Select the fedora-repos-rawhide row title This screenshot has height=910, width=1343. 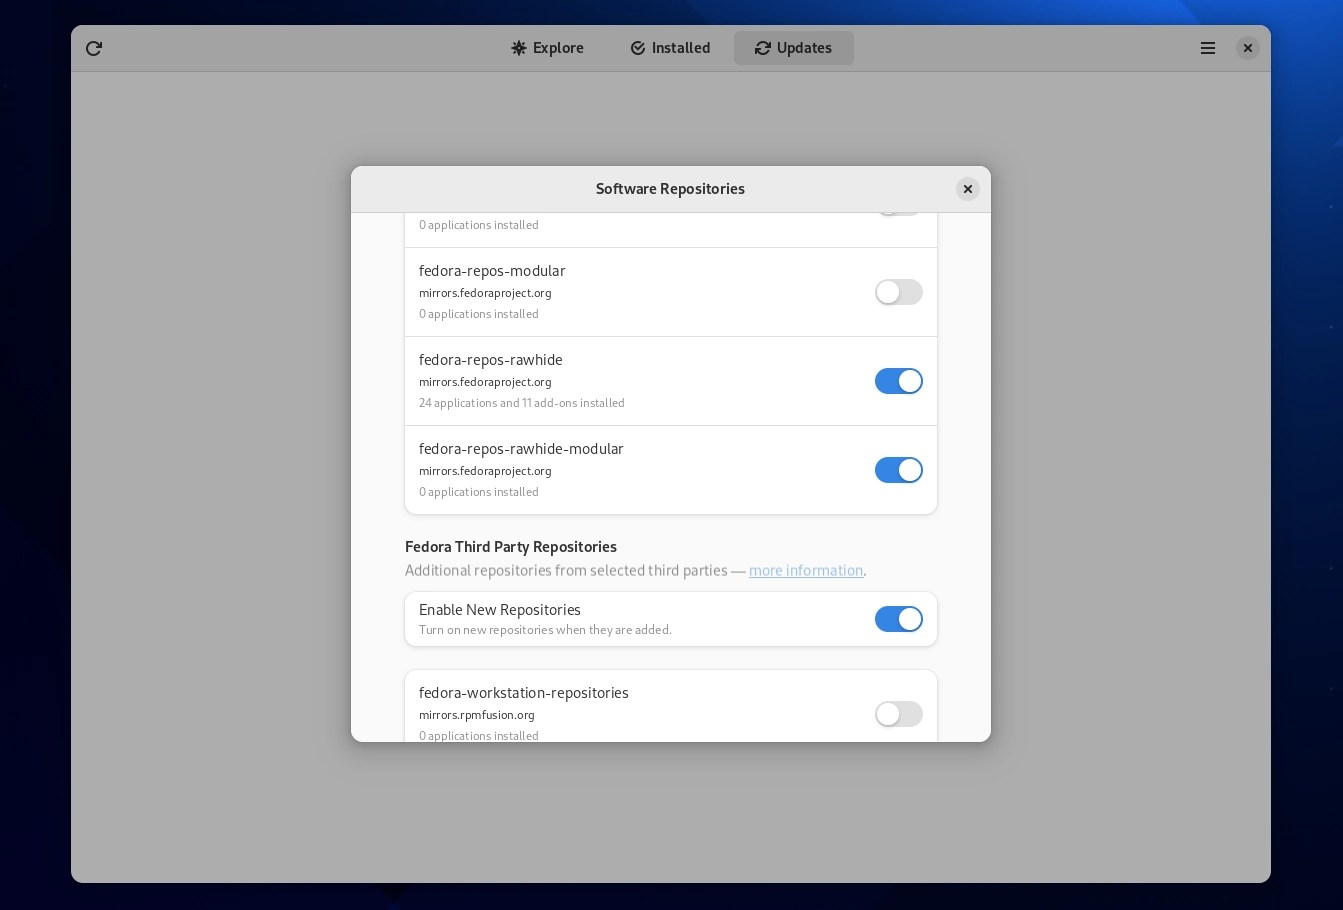point(491,360)
